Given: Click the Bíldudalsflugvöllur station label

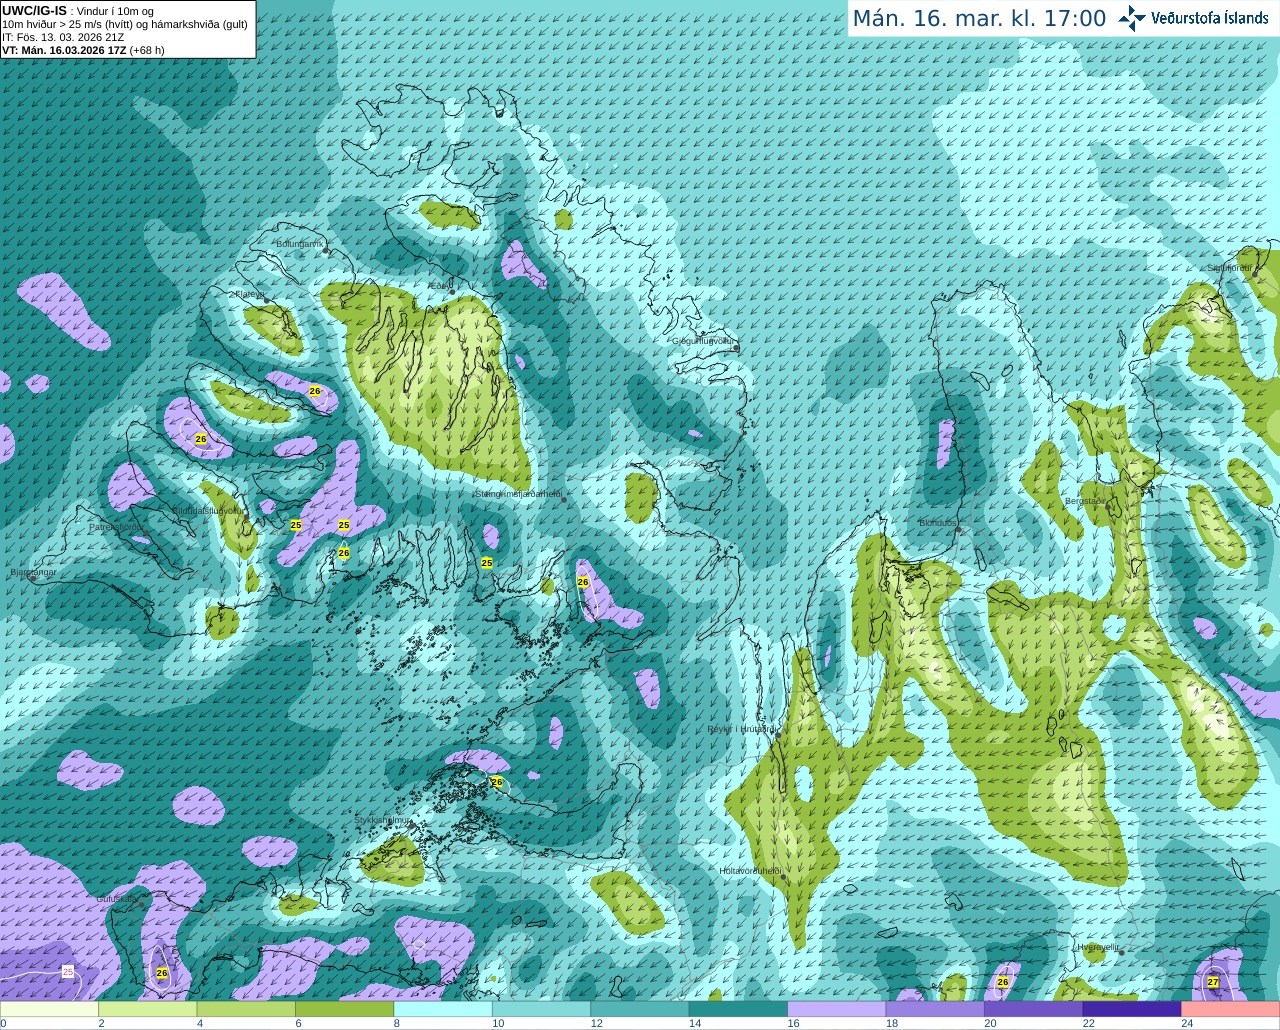Looking at the screenshot, I should click(207, 510).
